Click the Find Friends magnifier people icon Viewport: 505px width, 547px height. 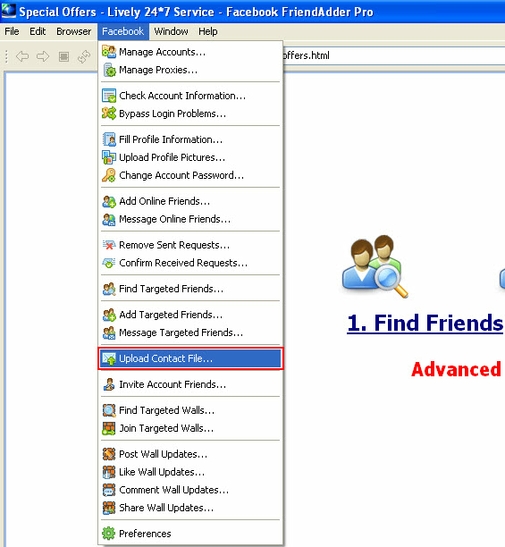click(x=375, y=266)
